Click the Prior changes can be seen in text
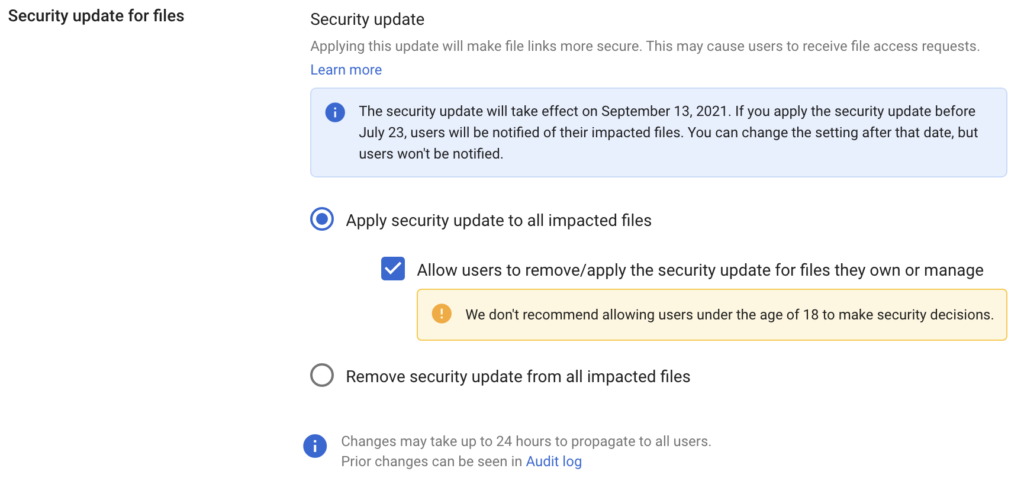 coord(432,462)
